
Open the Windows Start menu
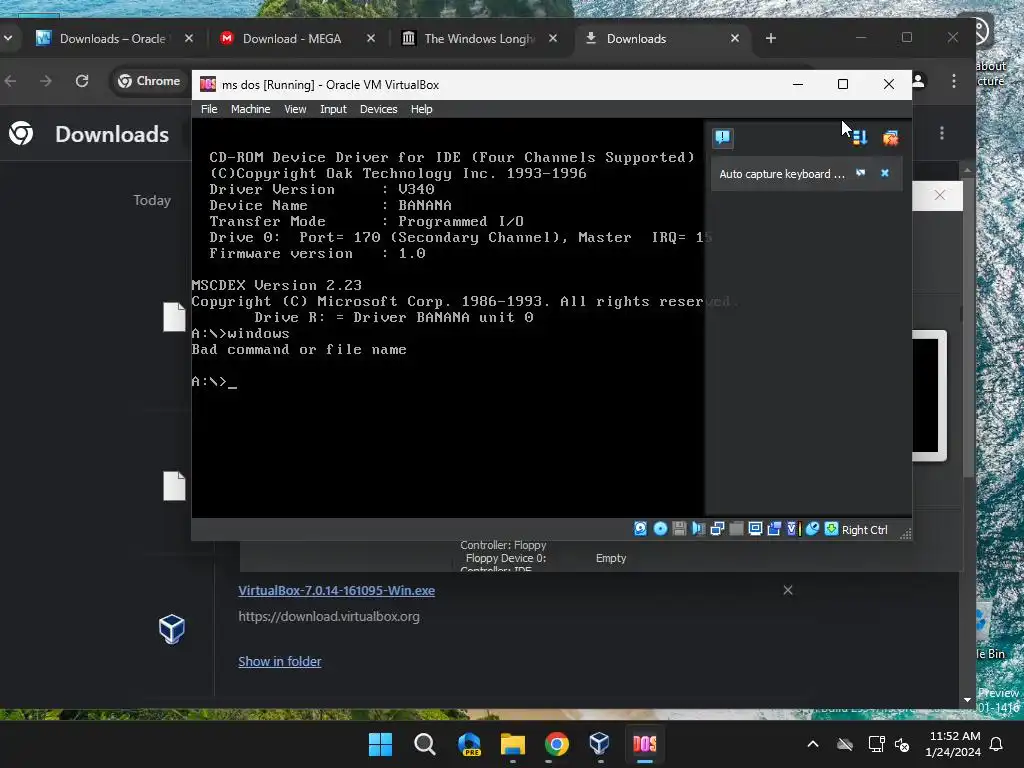click(380, 744)
